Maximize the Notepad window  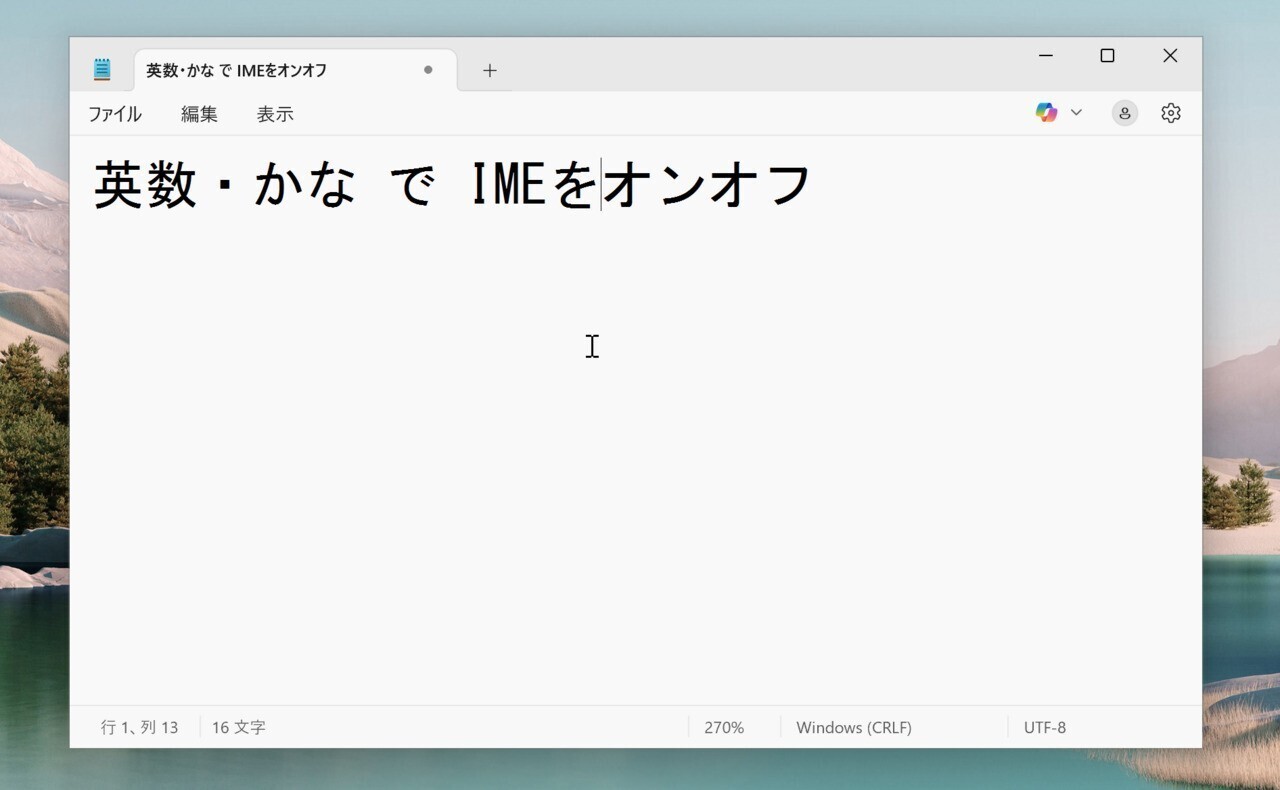pos(1107,56)
